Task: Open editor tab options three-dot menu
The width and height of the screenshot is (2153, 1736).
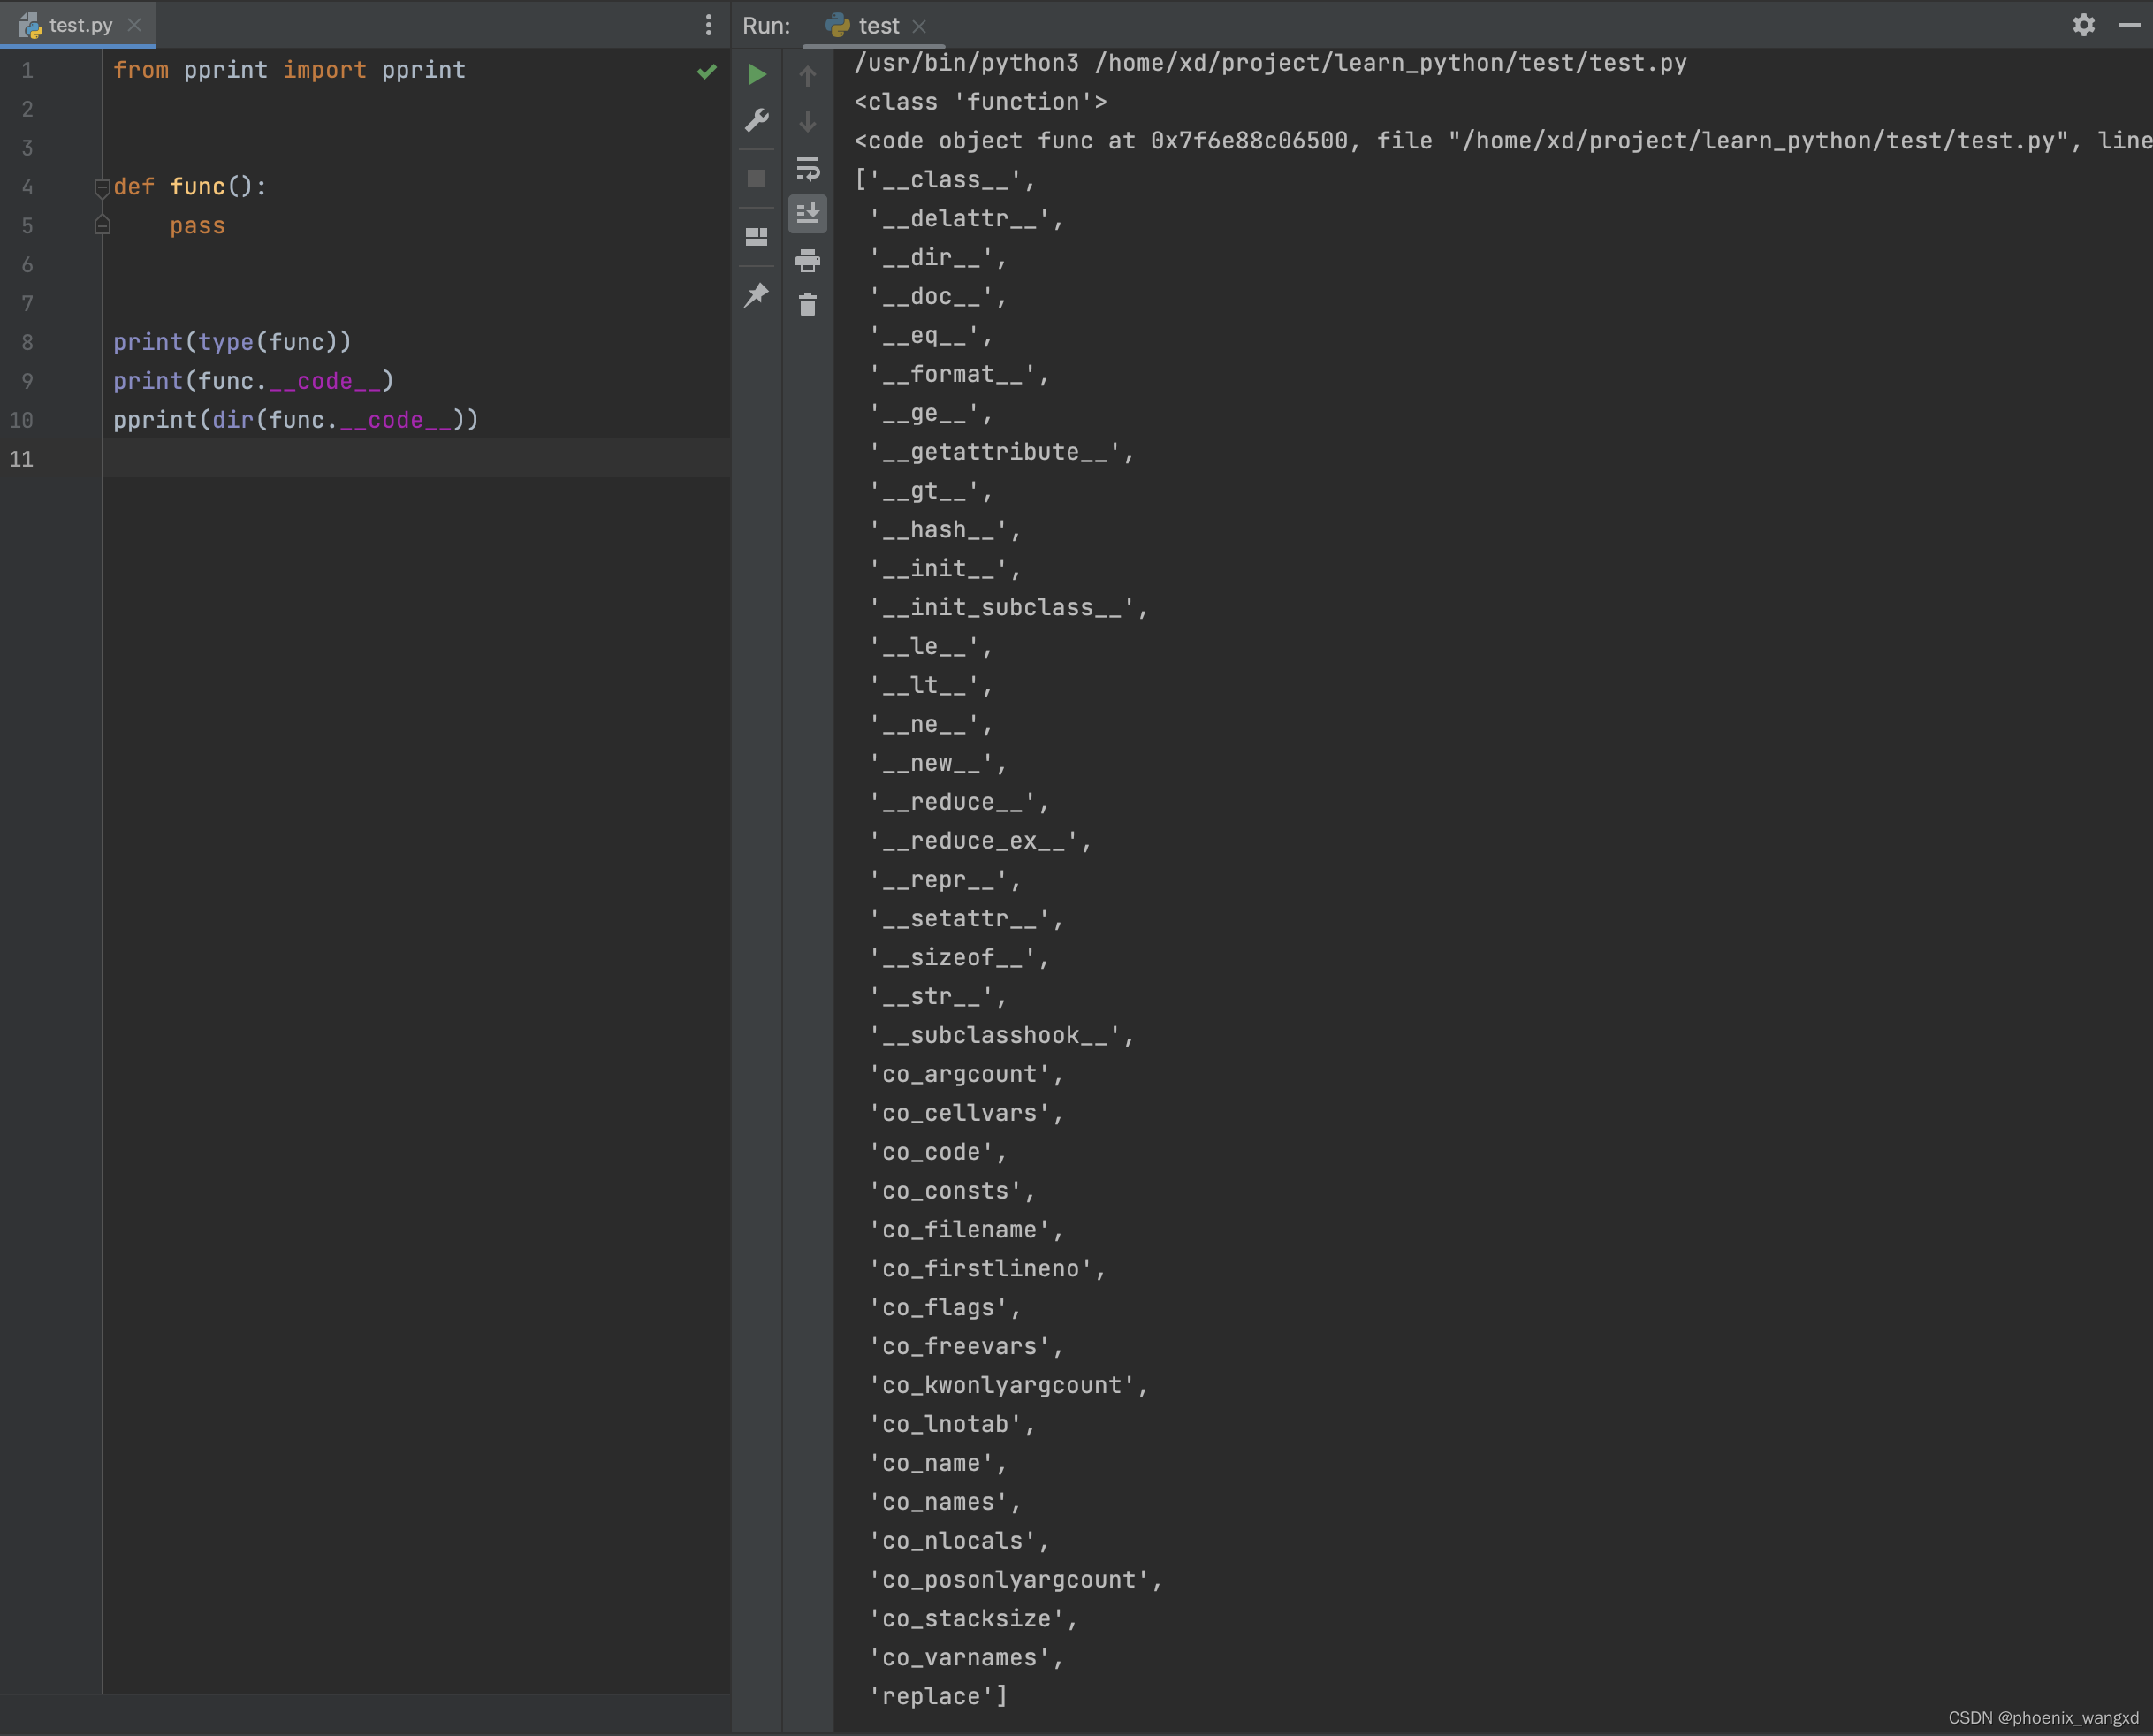Action: [x=709, y=25]
